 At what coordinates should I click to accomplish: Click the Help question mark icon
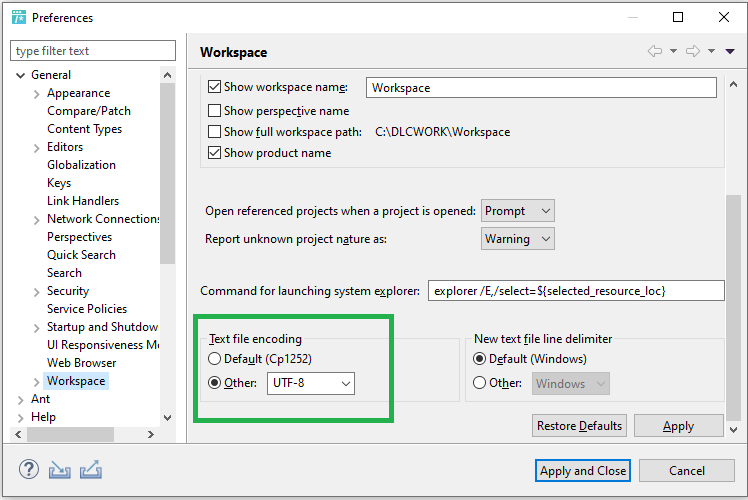(29, 469)
